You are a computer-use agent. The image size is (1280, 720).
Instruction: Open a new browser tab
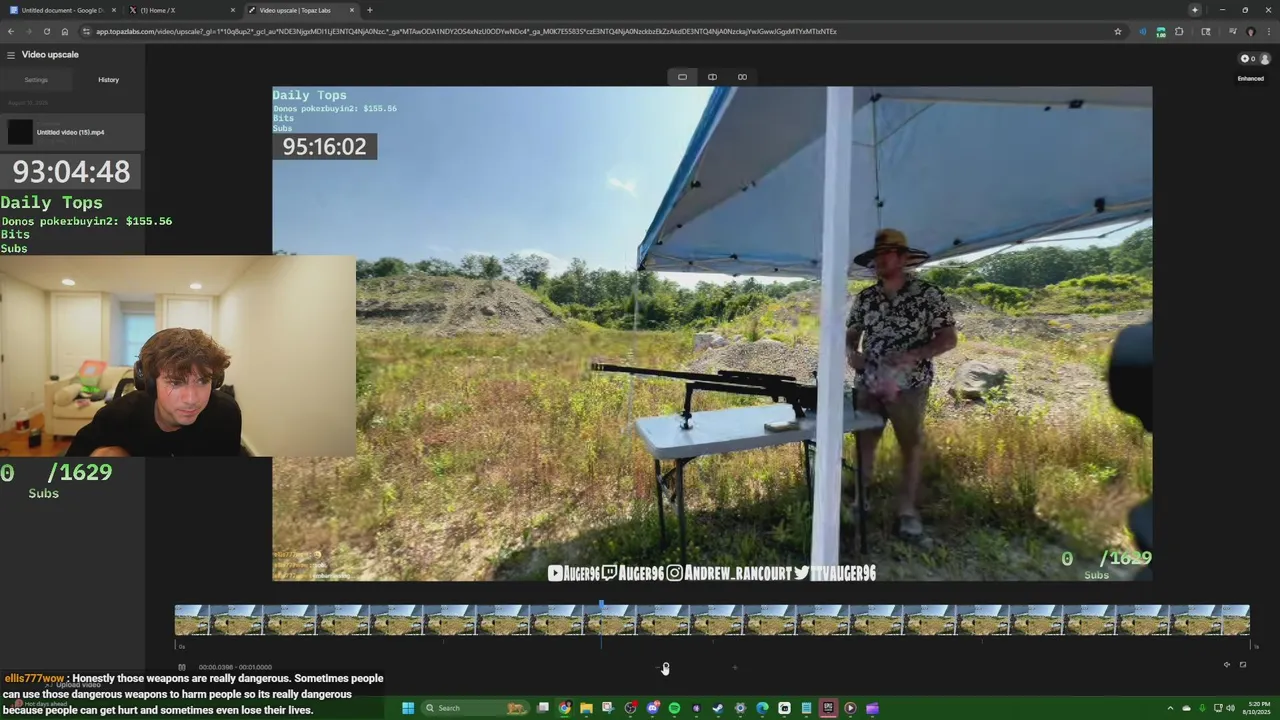click(x=370, y=10)
